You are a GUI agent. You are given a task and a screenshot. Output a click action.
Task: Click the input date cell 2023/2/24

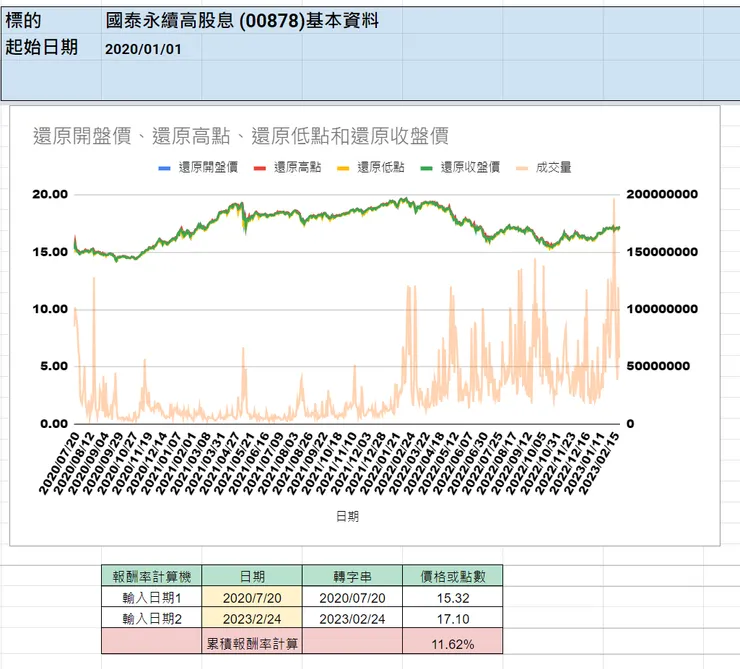252,618
